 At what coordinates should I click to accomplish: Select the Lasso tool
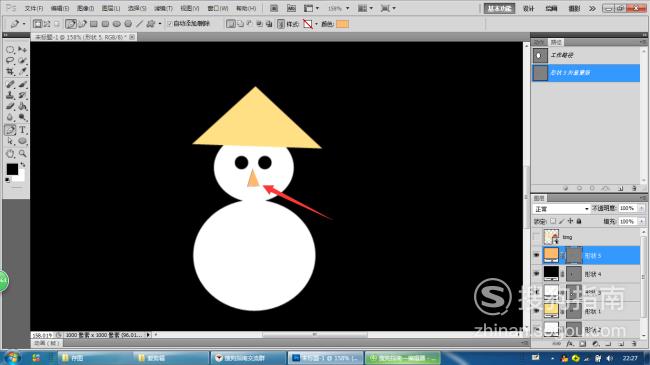pos(10,61)
